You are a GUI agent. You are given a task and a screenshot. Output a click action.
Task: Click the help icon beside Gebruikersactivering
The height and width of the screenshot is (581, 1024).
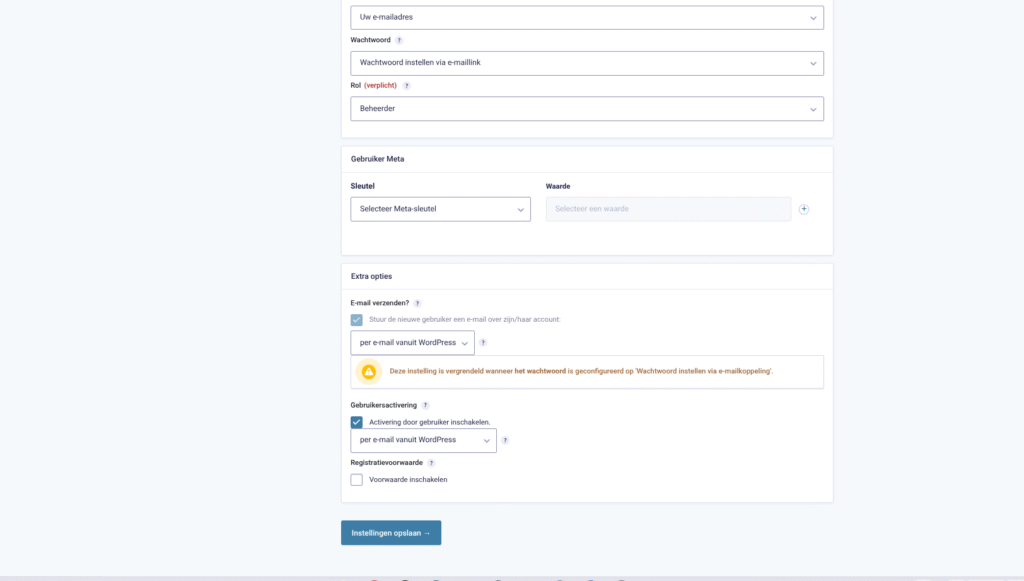point(425,406)
